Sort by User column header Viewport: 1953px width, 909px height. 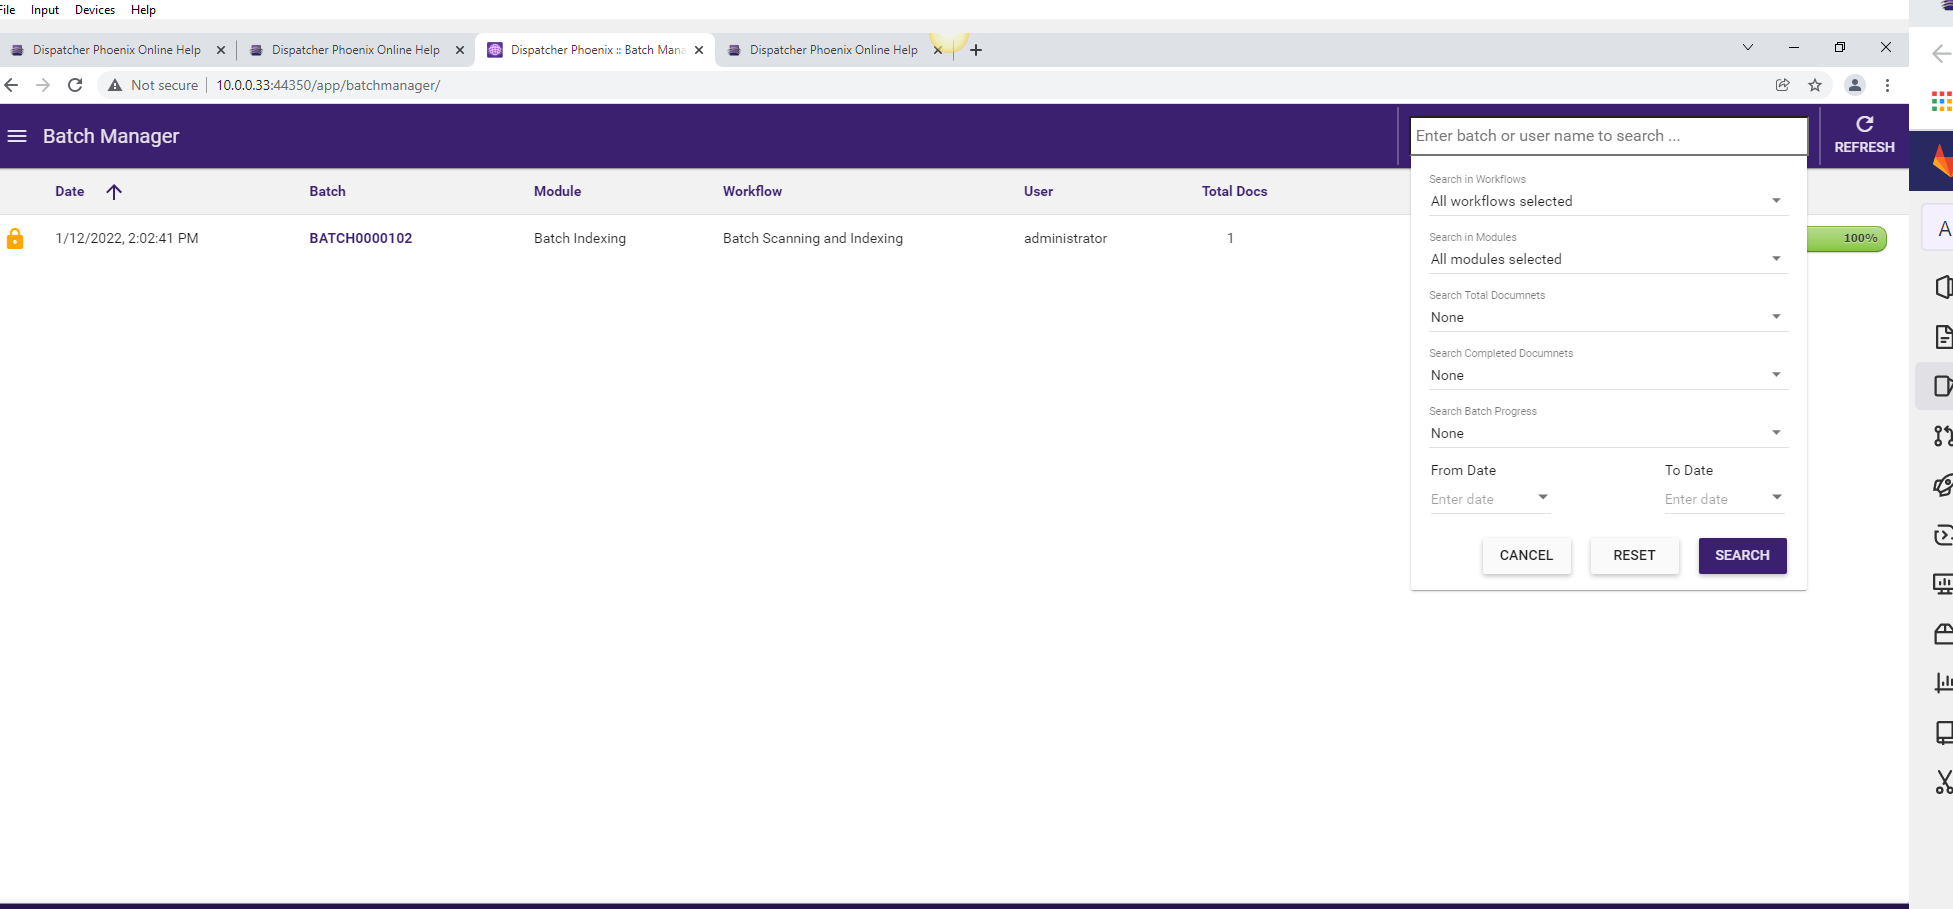point(1038,191)
